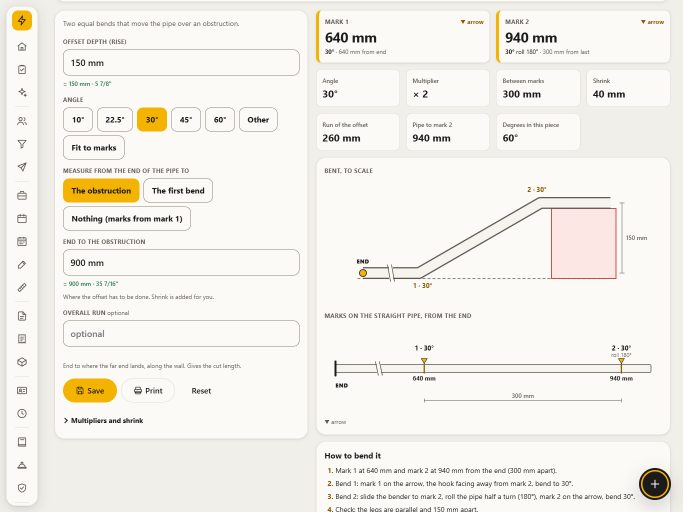
Task: Click the Shrink 40 mm tile
Action: click(628, 88)
